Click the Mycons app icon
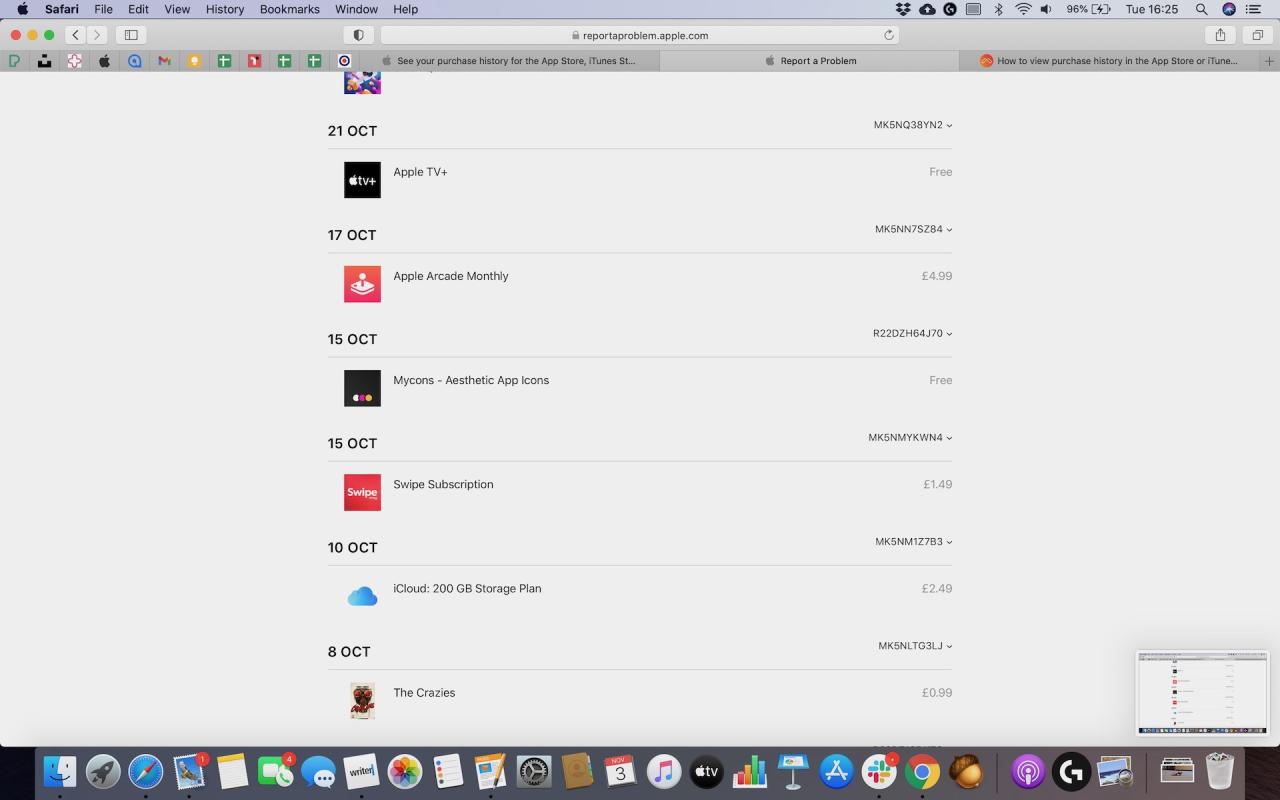Viewport: 1280px width, 800px height. coord(362,388)
